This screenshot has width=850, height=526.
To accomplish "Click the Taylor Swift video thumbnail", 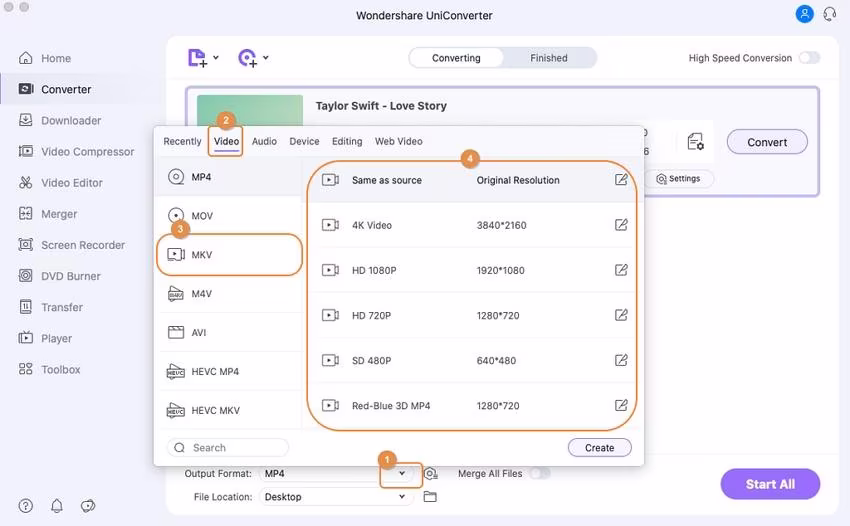I will point(250,111).
